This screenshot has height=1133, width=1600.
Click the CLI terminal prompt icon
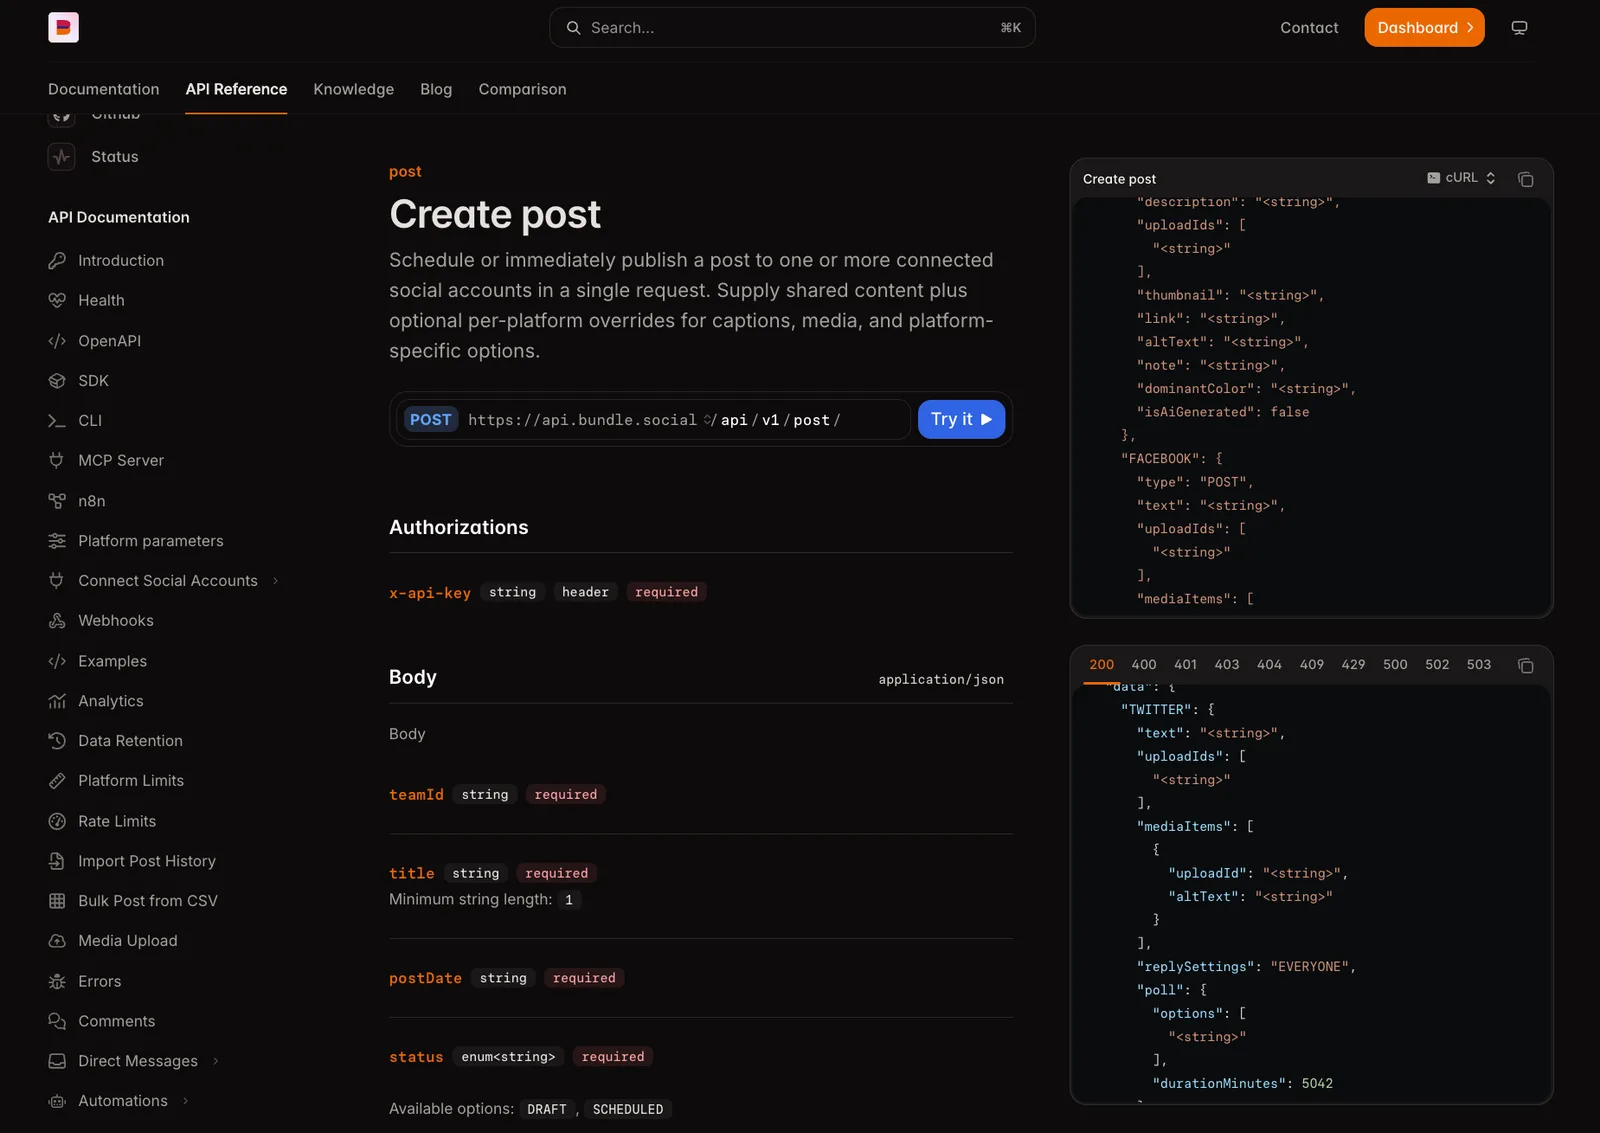[x=57, y=421]
